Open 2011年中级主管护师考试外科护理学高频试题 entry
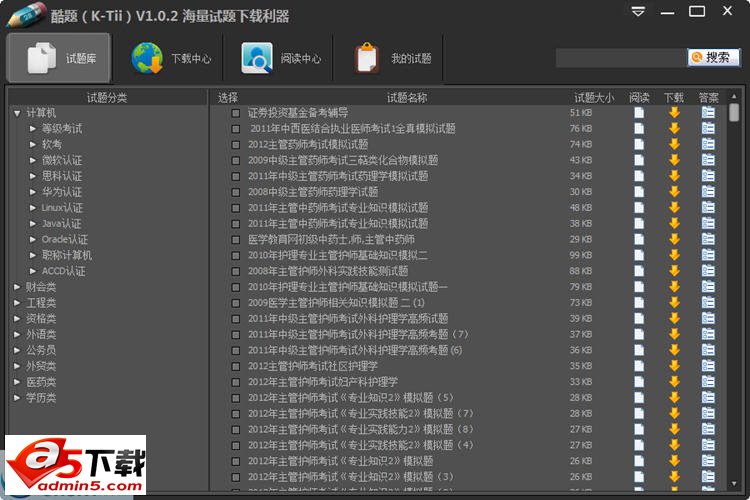 348,319
